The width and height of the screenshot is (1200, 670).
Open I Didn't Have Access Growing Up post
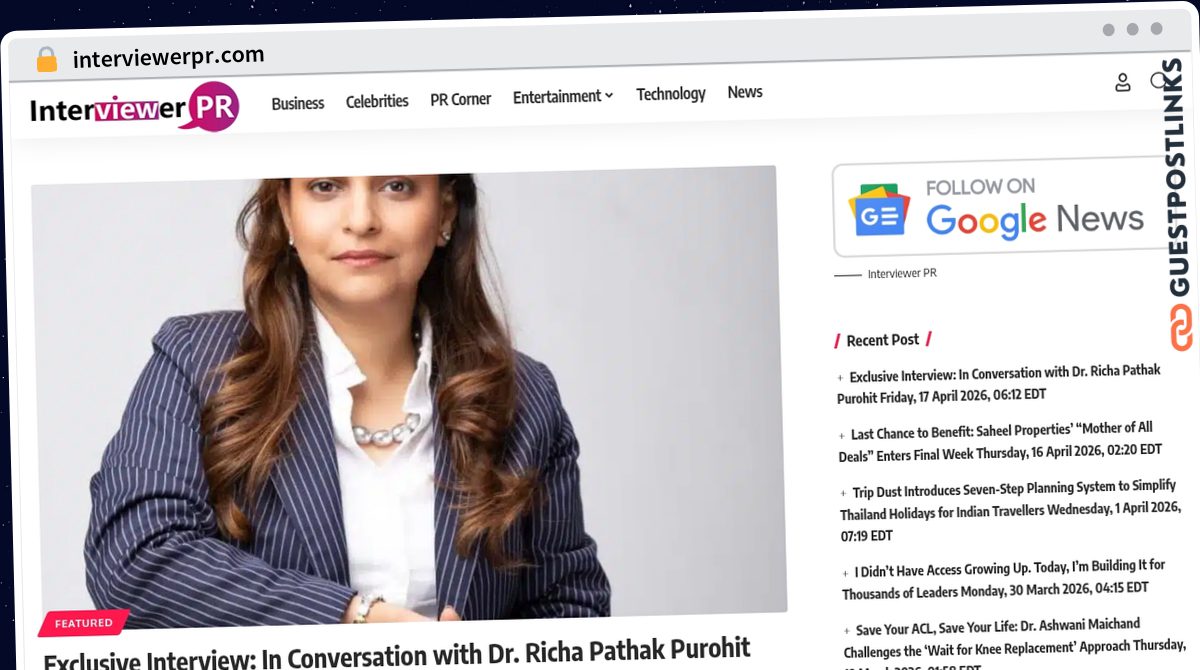(1003, 579)
